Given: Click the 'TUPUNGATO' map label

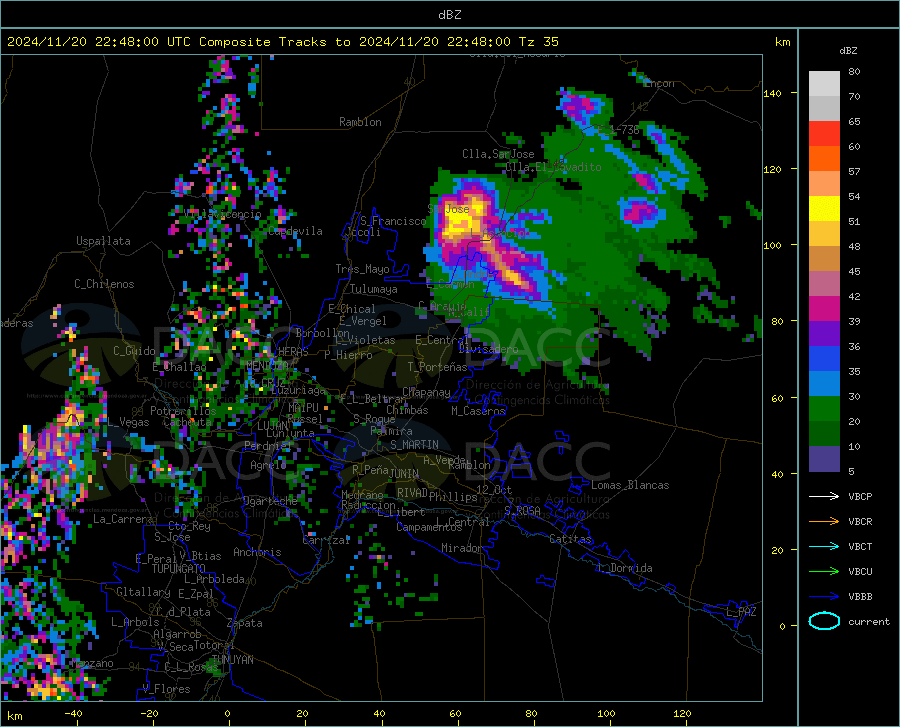Looking at the screenshot, I should pyautogui.click(x=179, y=569).
